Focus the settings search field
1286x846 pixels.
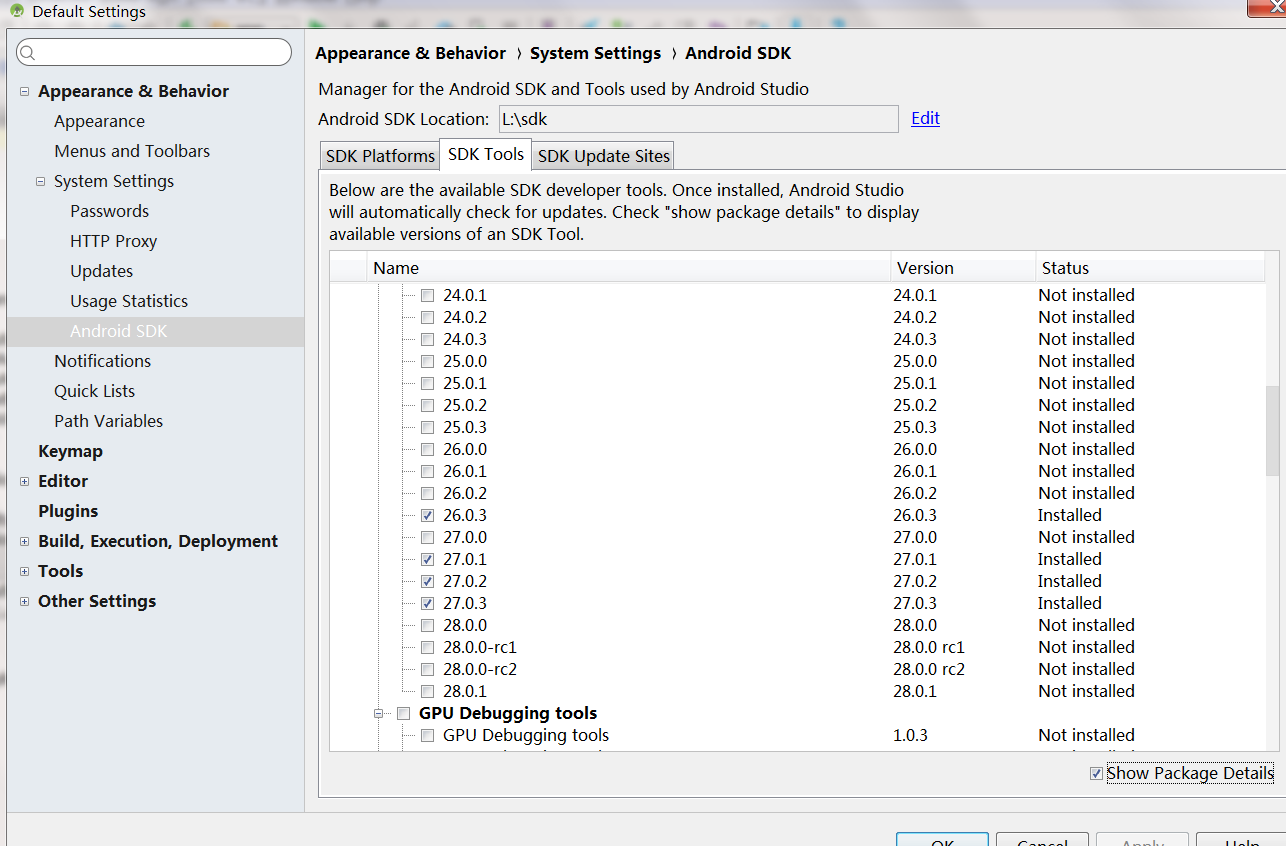pos(154,52)
